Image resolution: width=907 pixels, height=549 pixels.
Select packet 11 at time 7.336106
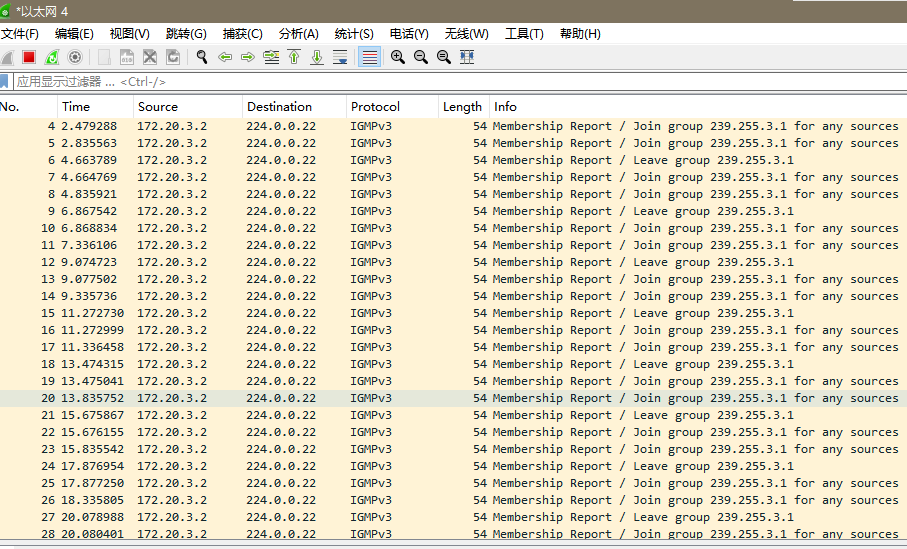(x=454, y=245)
